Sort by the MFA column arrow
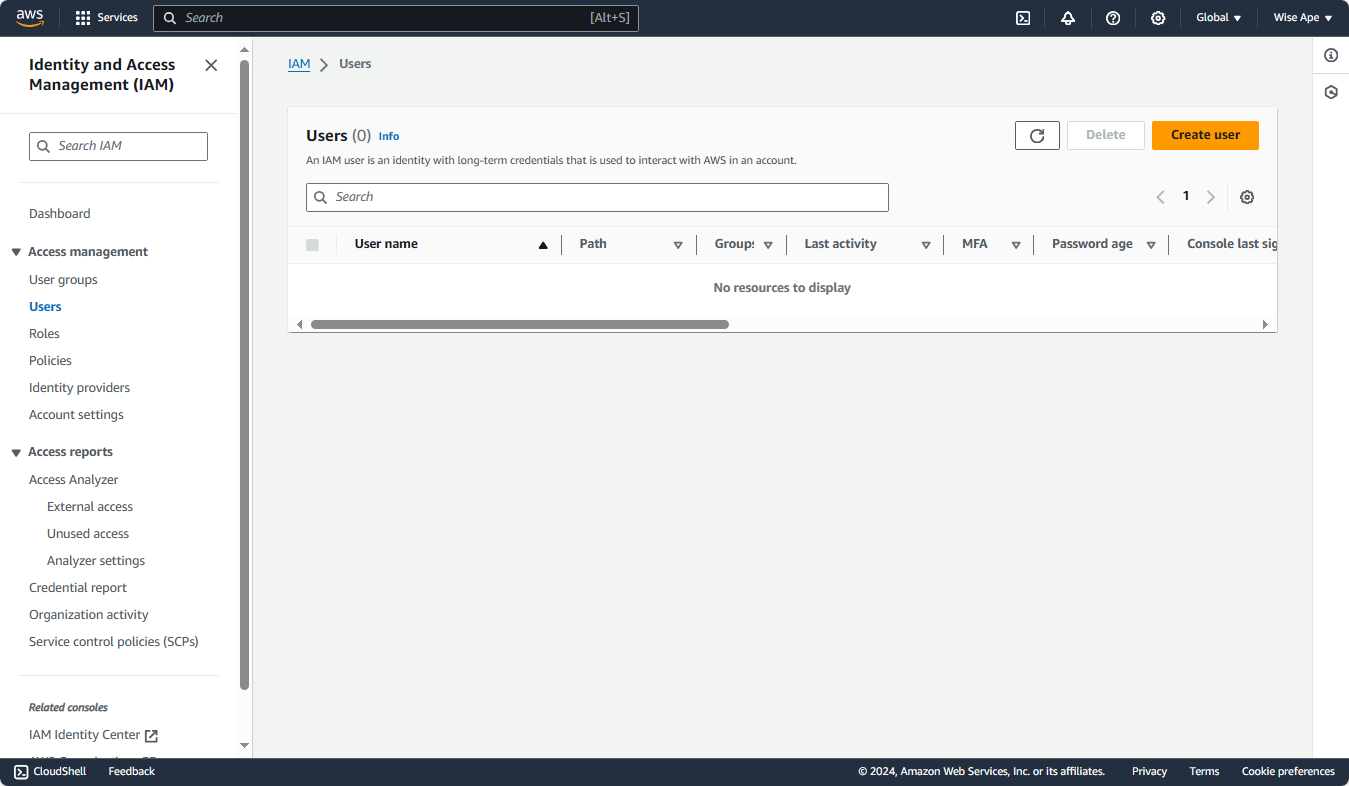 pos(1016,245)
